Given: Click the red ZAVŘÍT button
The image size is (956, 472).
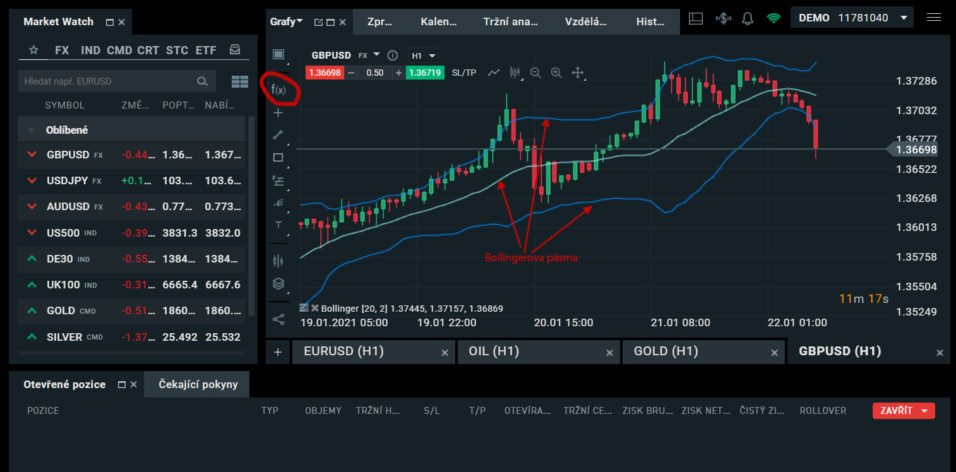Looking at the screenshot, I should pyautogui.click(x=903, y=411).
